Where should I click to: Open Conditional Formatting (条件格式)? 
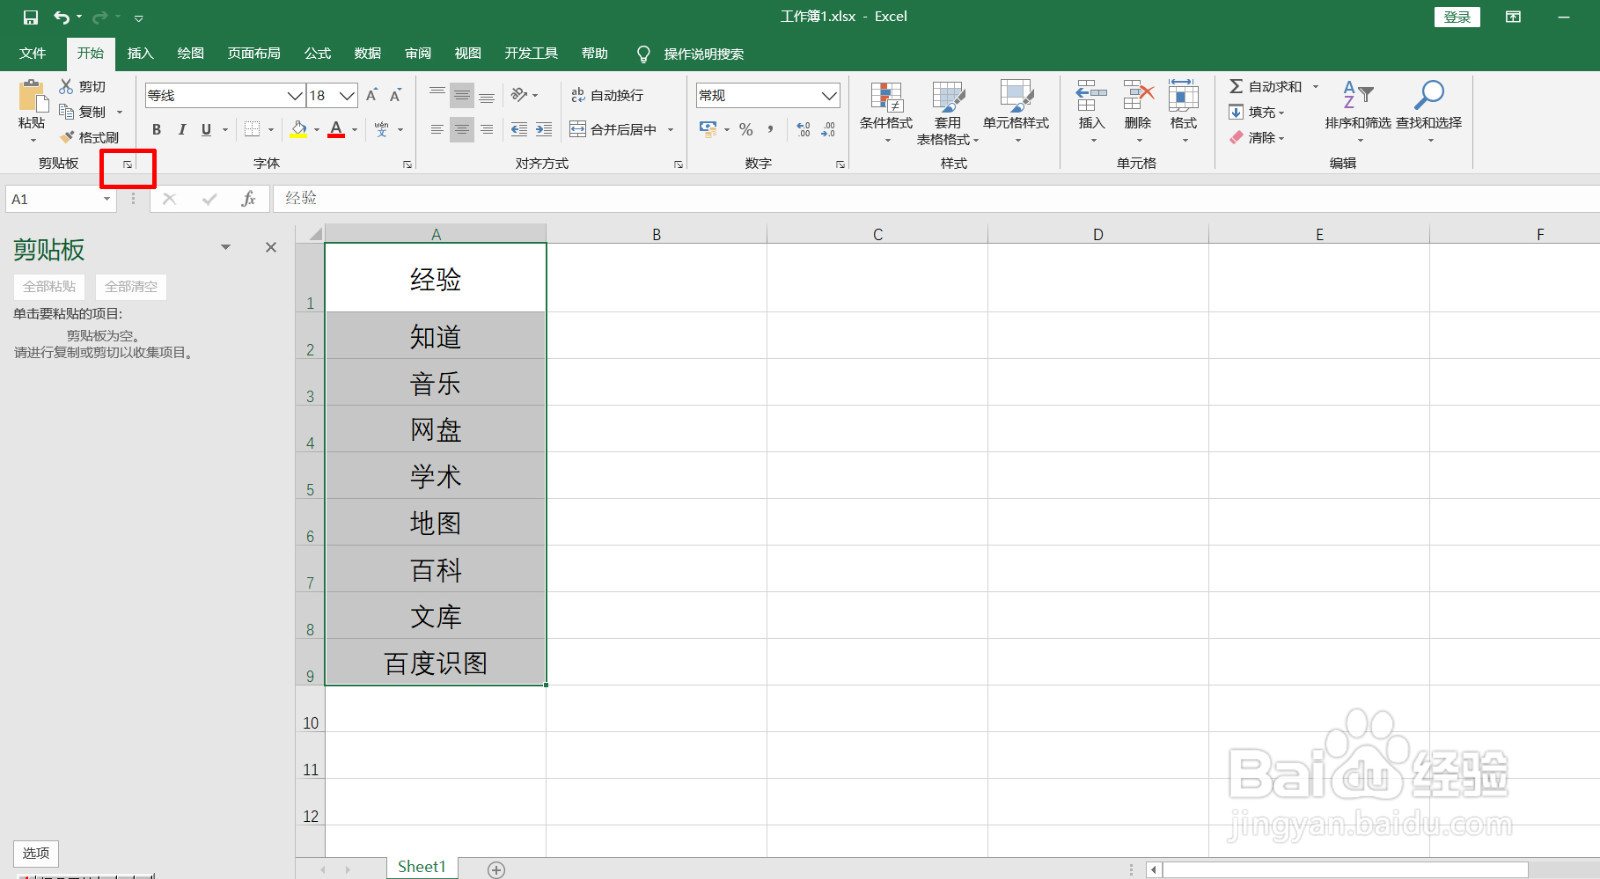886,112
